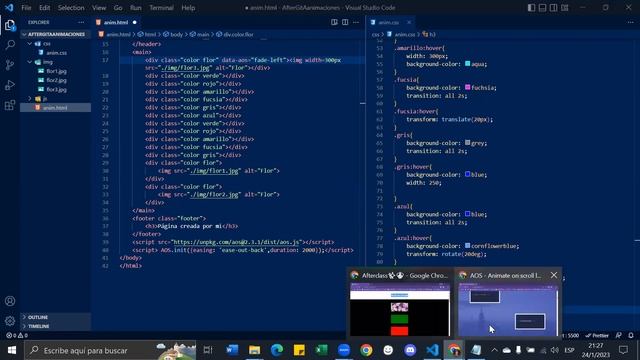Open the Accounts menu icon

coord(10,301)
